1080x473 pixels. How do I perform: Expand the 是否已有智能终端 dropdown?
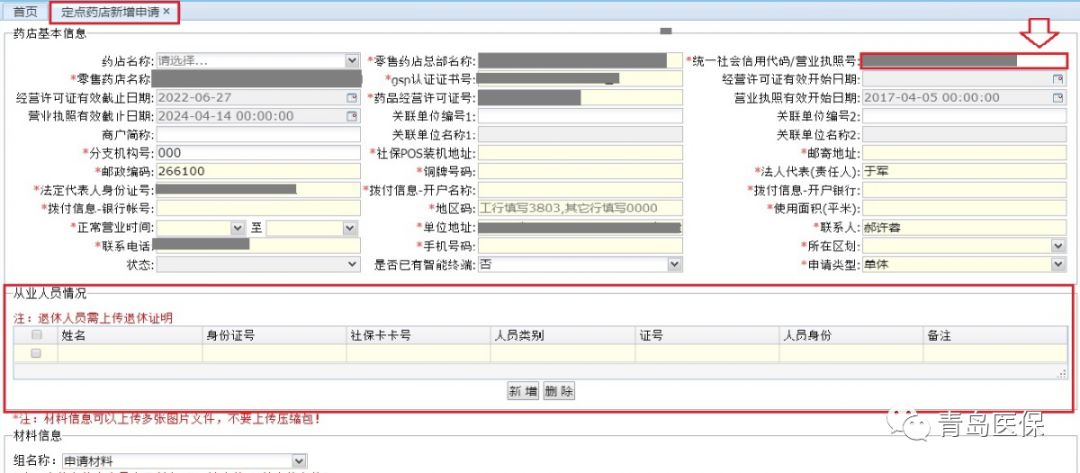pyautogui.click(x=675, y=264)
